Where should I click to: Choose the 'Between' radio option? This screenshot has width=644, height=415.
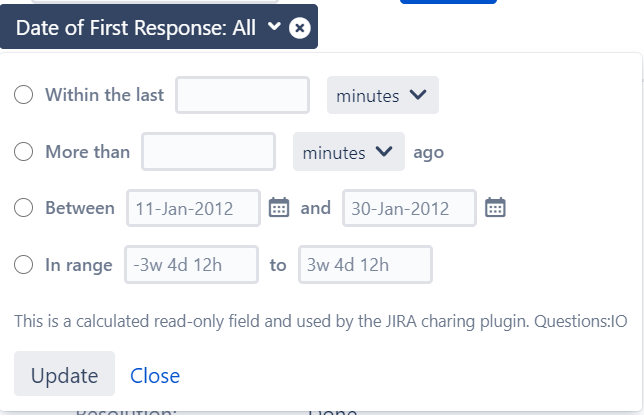pyautogui.click(x=23, y=208)
